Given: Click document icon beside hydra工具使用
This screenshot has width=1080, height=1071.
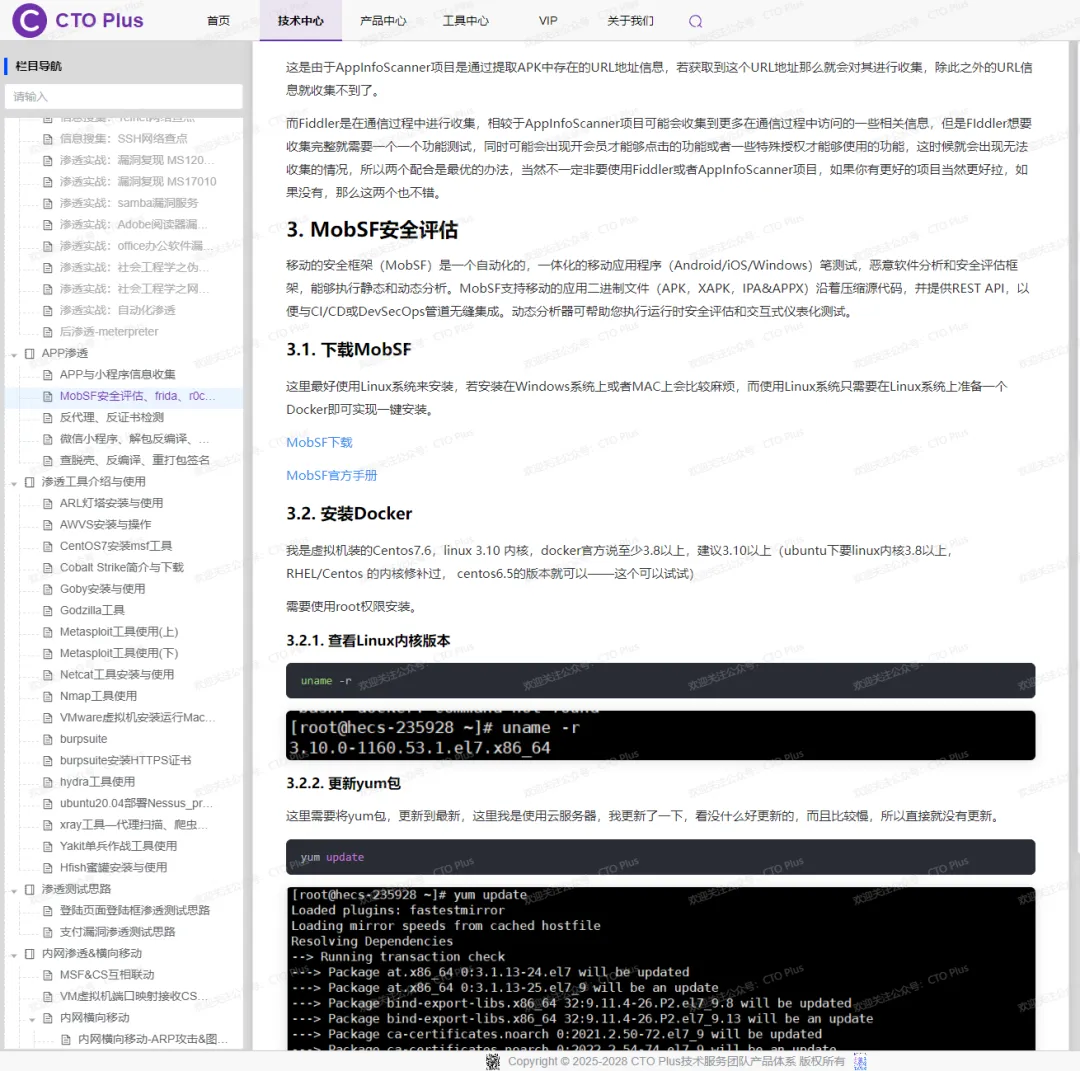Looking at the screenshot, I should (48, 782).
